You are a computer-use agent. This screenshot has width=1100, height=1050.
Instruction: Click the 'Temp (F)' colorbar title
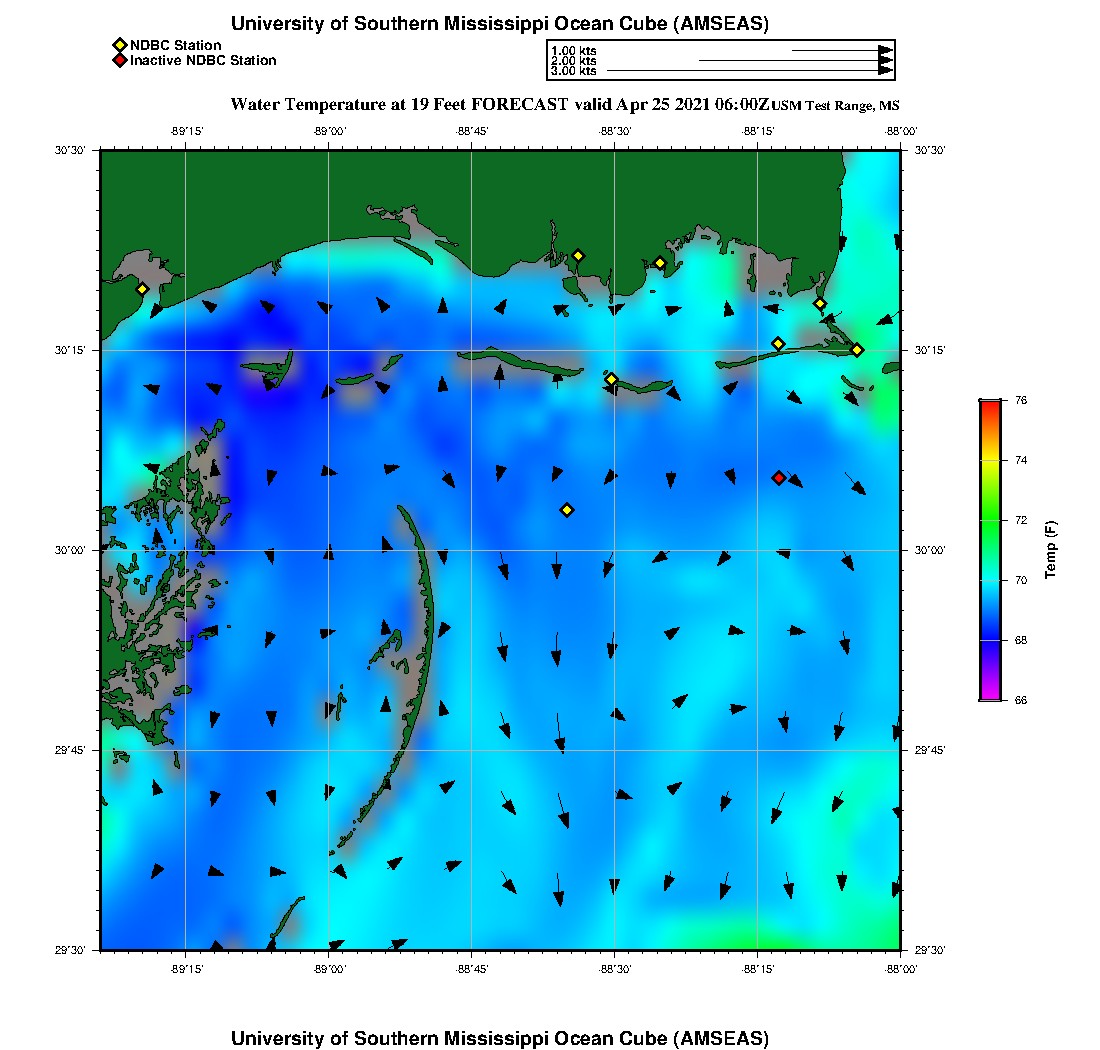1051,550
